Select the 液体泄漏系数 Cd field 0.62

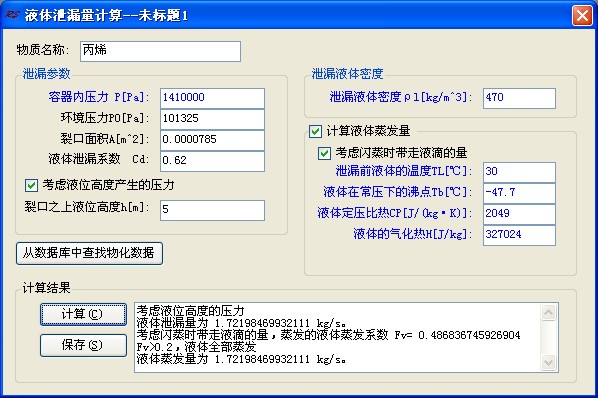coord(212,161)
